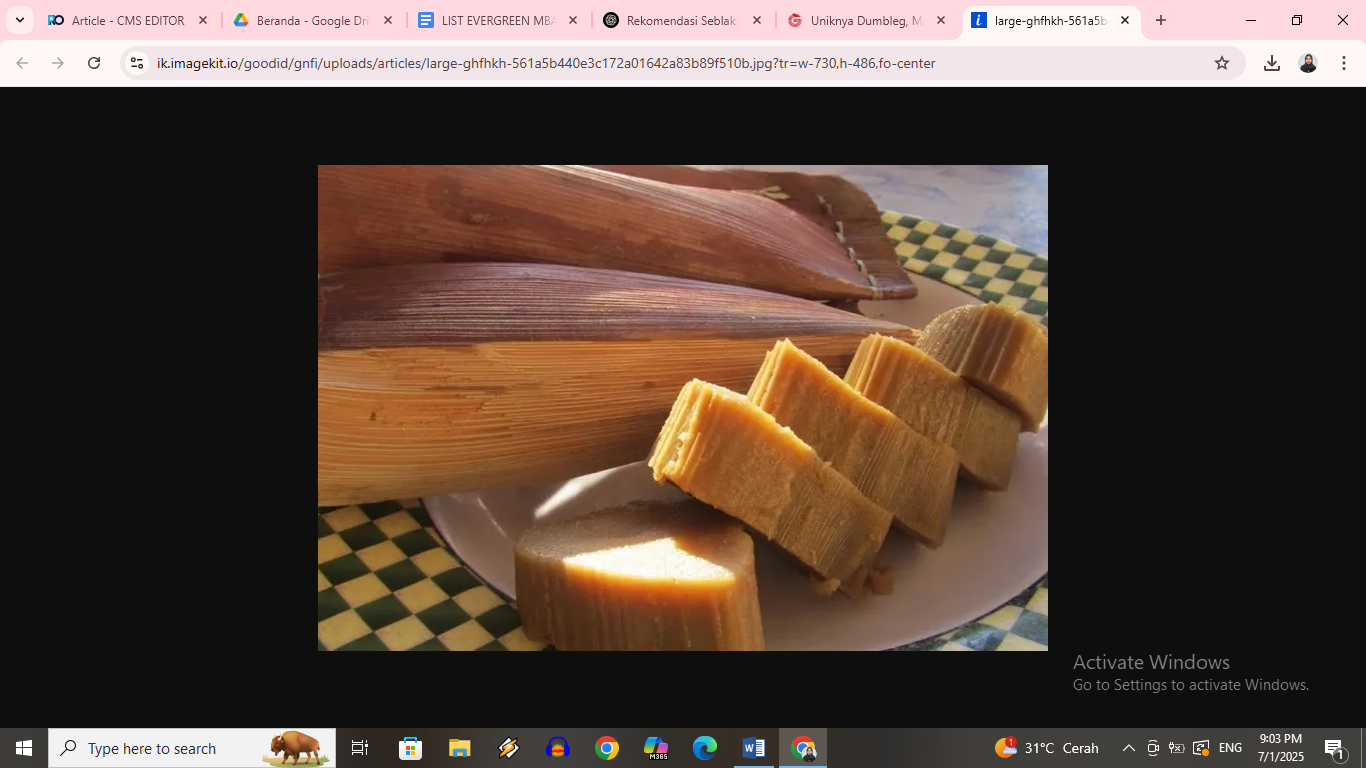Image resolution: width=1366 pixels, height=768 pixels.
Task: Expand the tab search dropdown
Action: click(19, 20)
